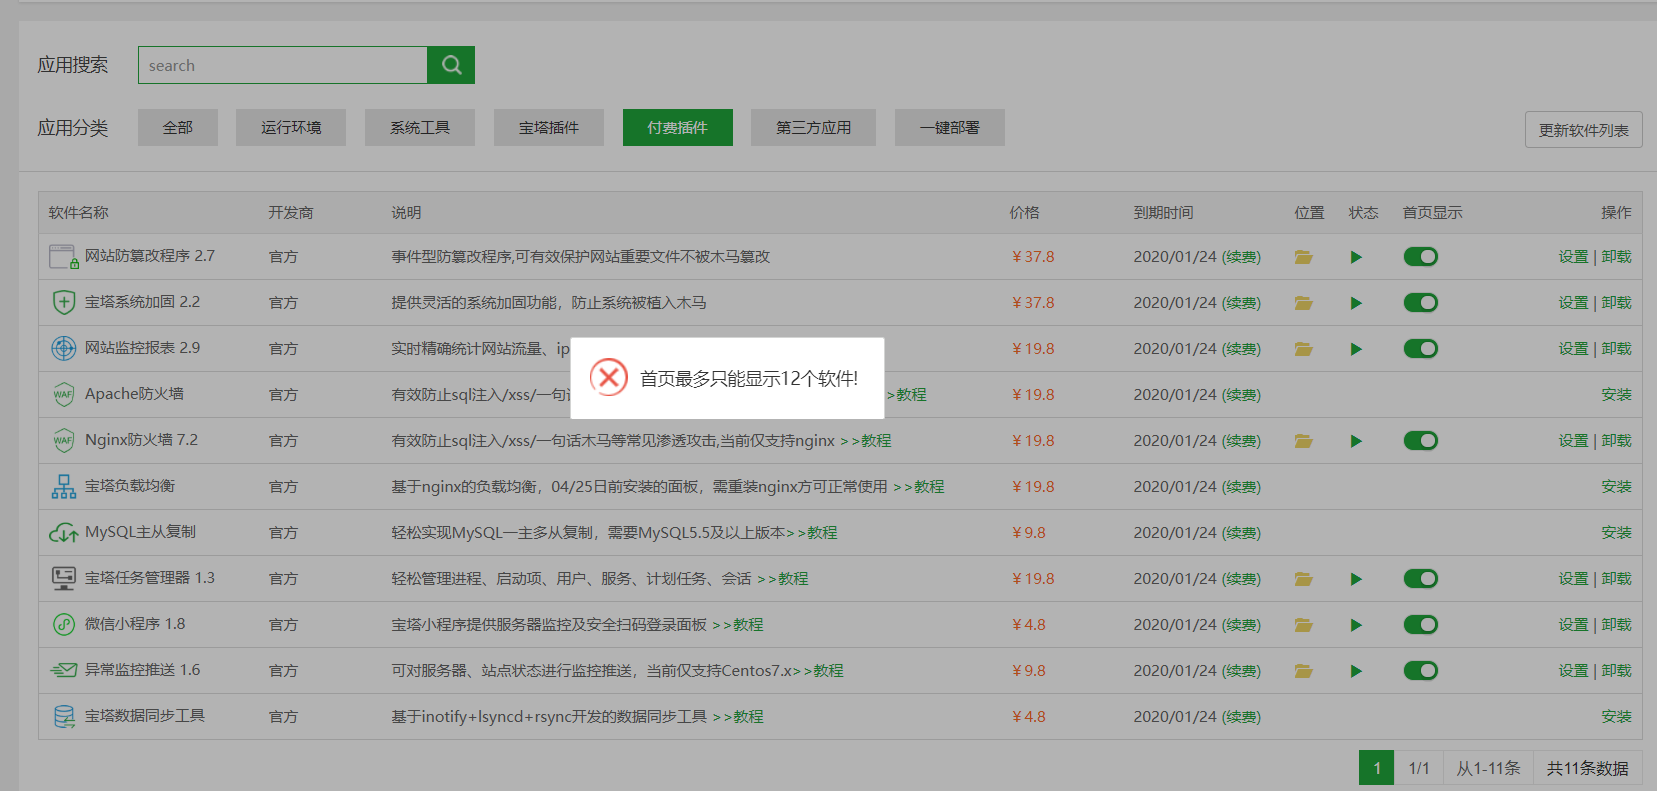Select the 运行环境 category tab
The height and width of the screenshot is (791, 1657).
tap(291, 128)
